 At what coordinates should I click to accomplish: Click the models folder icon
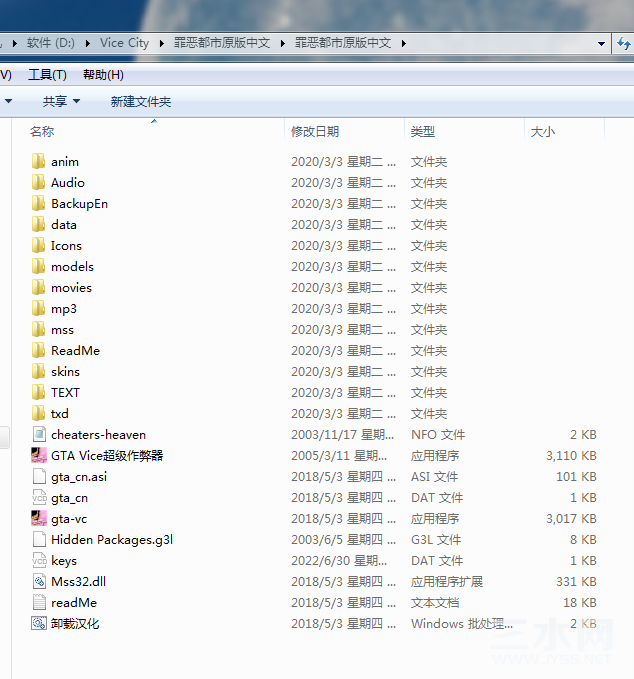click(x=39, y=266)
